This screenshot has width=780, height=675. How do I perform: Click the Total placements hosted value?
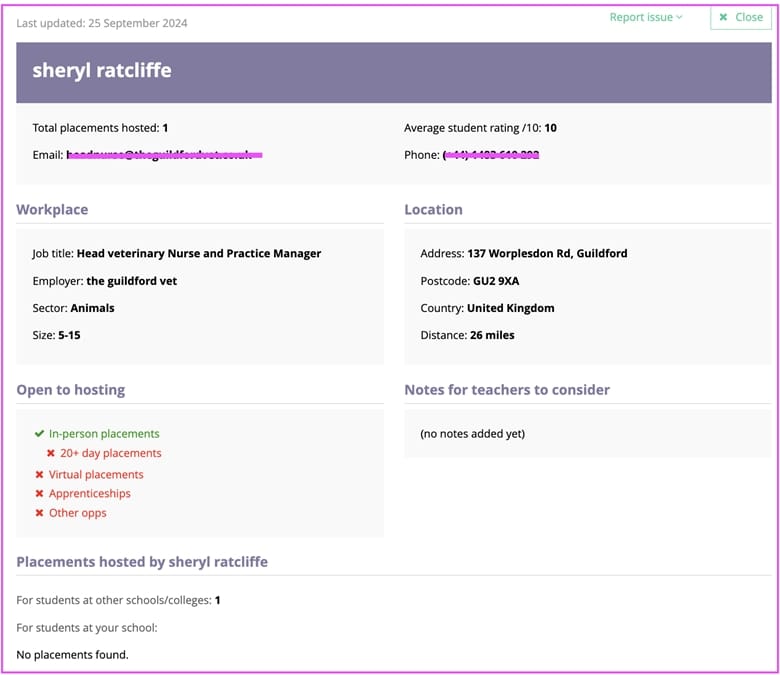click(165, 128)
